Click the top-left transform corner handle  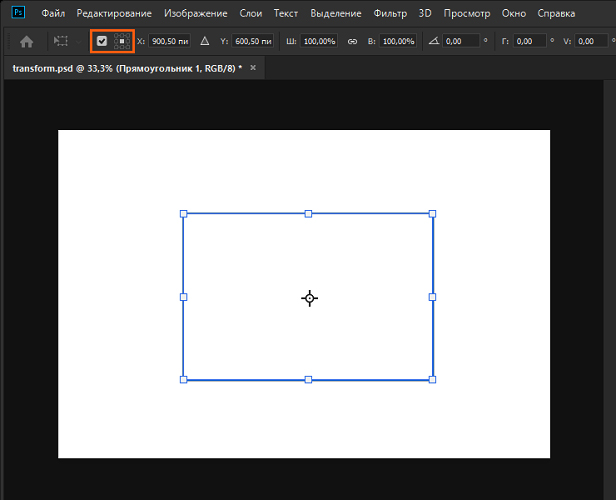183,214
